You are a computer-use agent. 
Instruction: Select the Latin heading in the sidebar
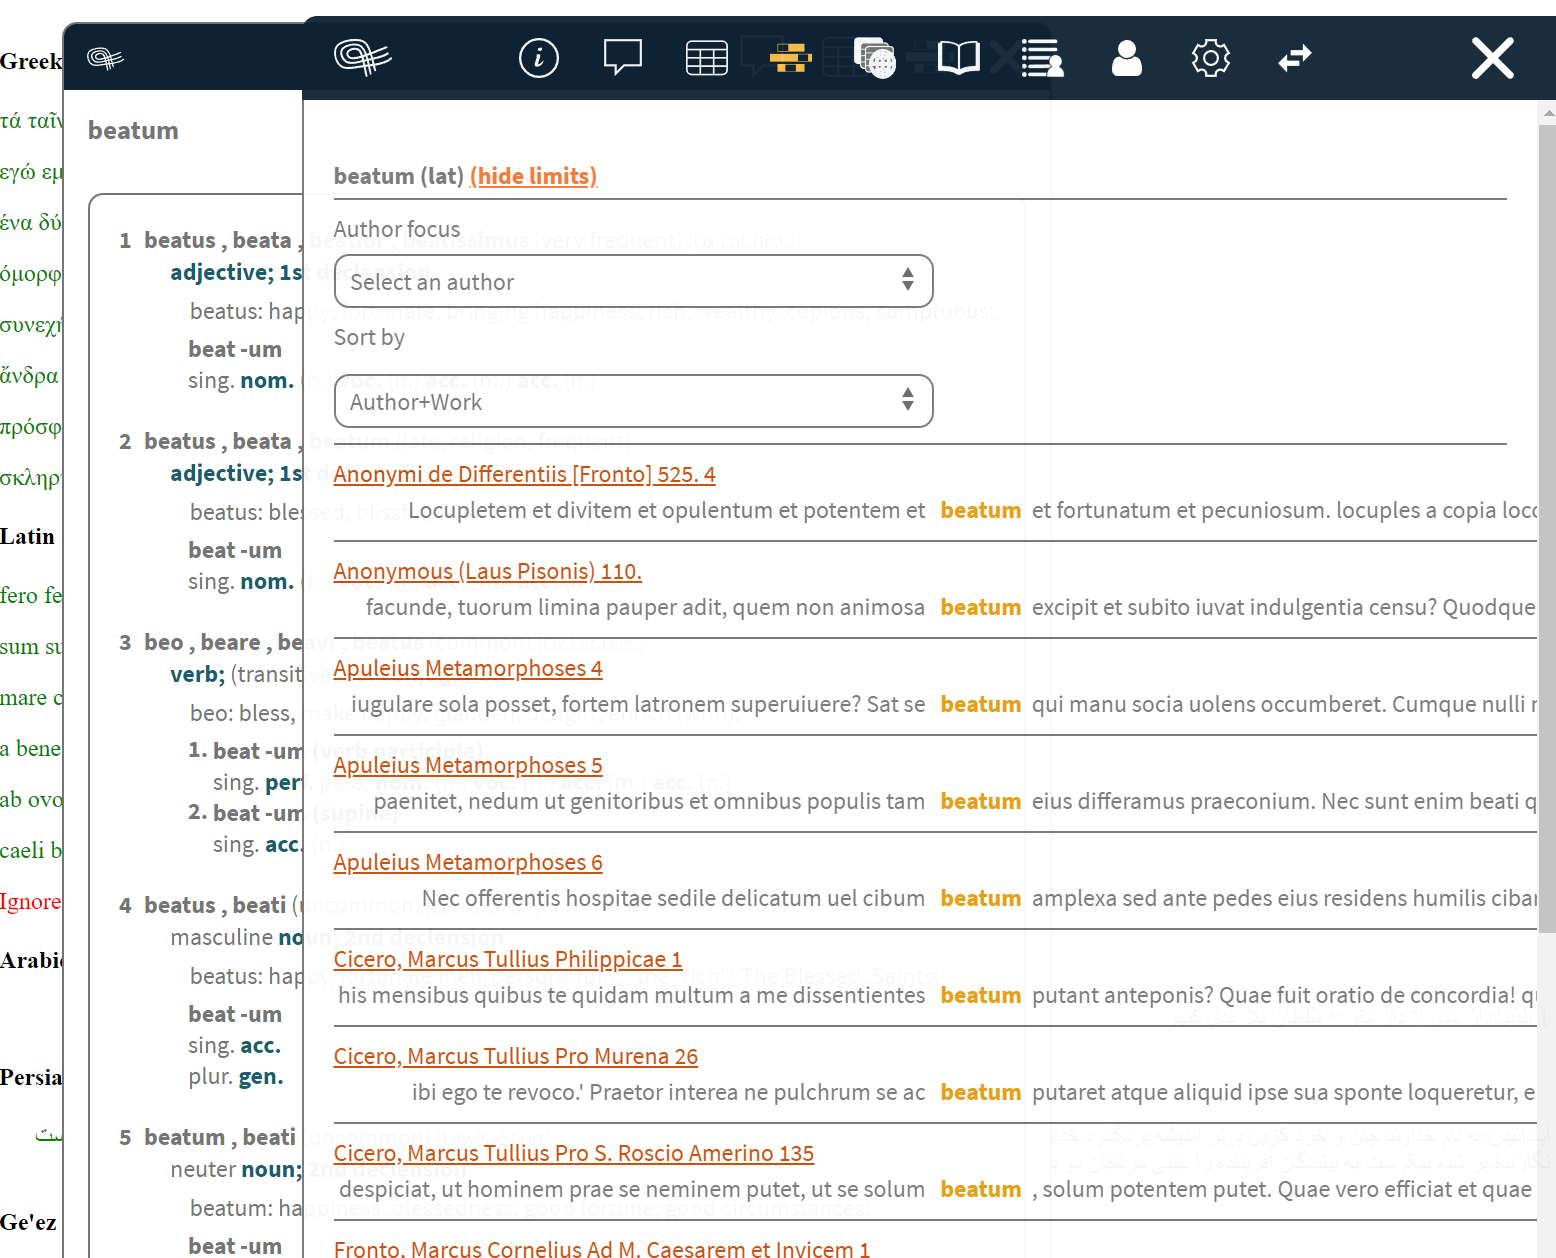29,536
